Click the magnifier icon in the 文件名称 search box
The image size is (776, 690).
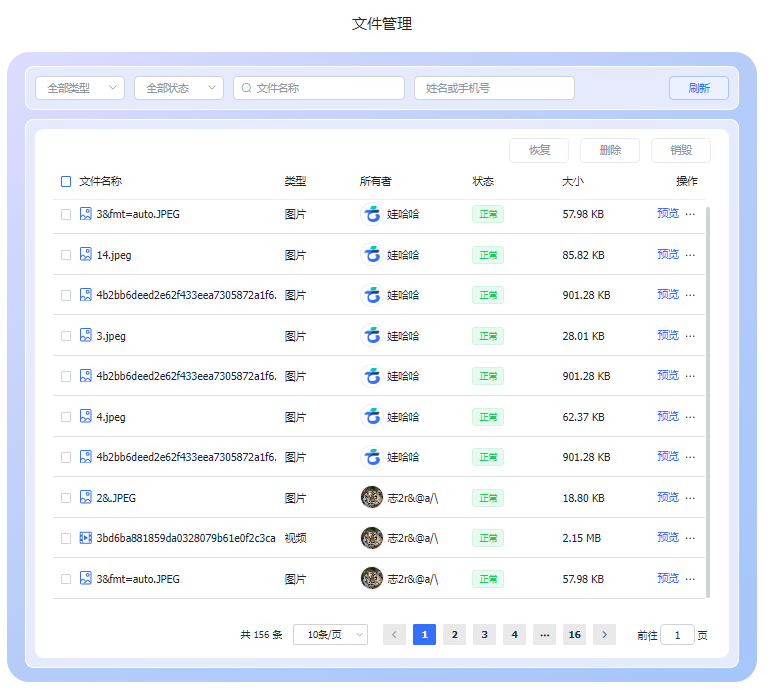[246, 88]
